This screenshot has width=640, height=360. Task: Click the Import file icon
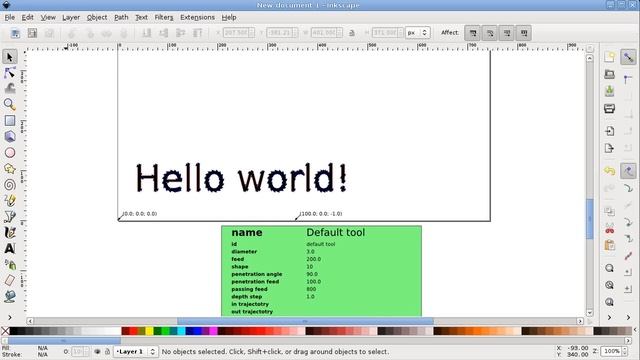(609, 131)
